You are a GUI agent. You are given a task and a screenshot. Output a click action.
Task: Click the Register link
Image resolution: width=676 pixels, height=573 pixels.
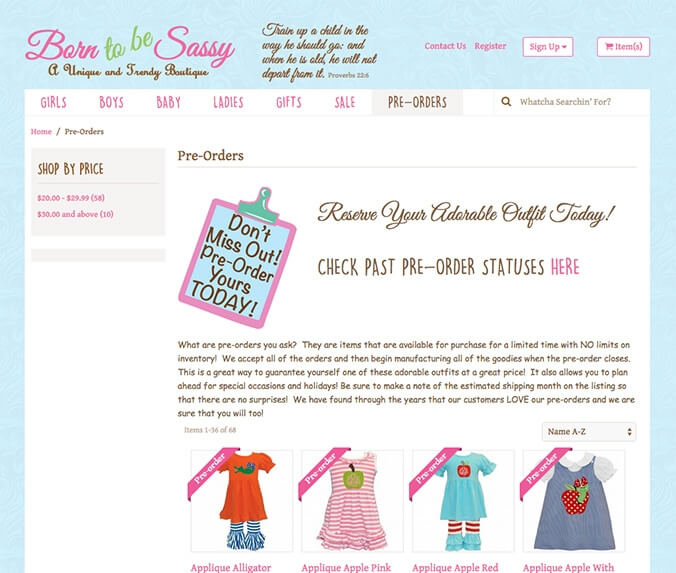tap(490, 46)
